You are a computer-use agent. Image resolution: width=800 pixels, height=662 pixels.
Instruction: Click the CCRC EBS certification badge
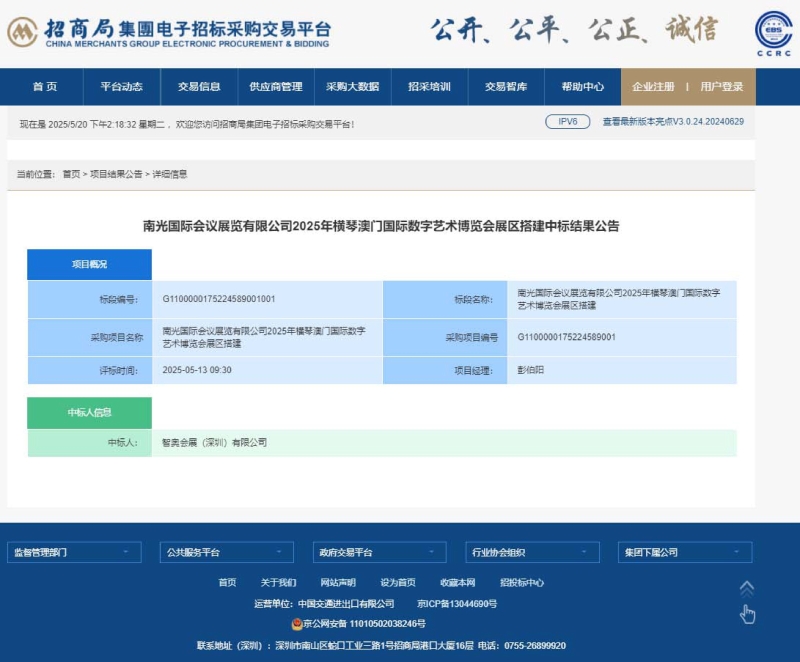tap(773, 33)
